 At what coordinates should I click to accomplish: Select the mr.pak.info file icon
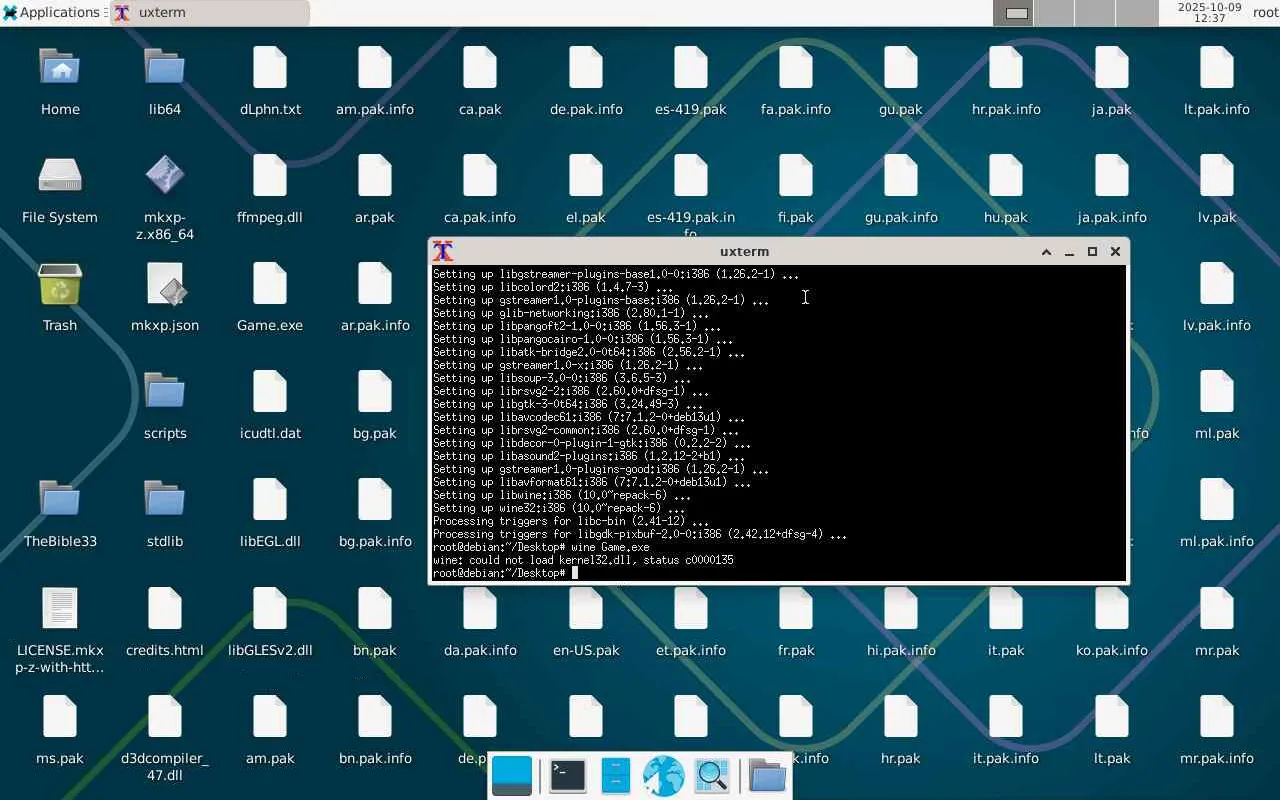[1217, 717]
